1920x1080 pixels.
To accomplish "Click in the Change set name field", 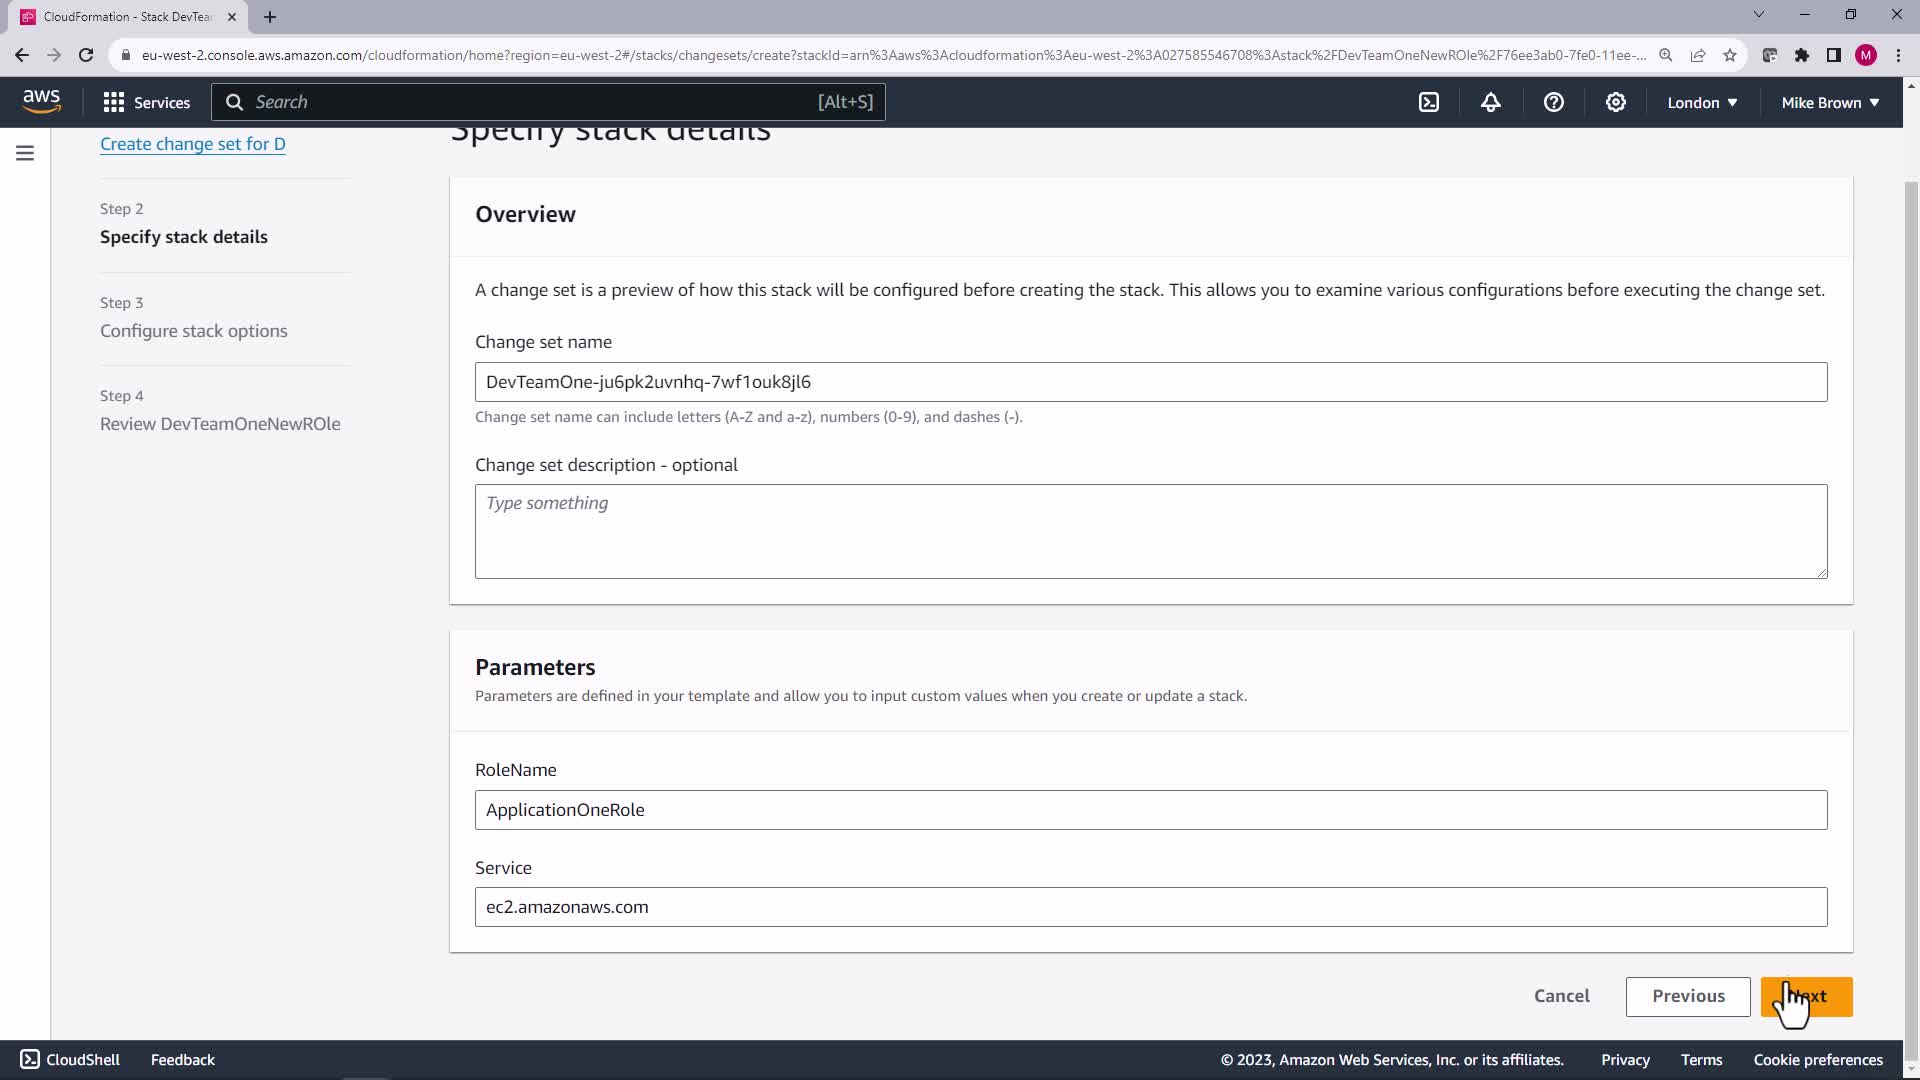I will [x=1150, y=382].
